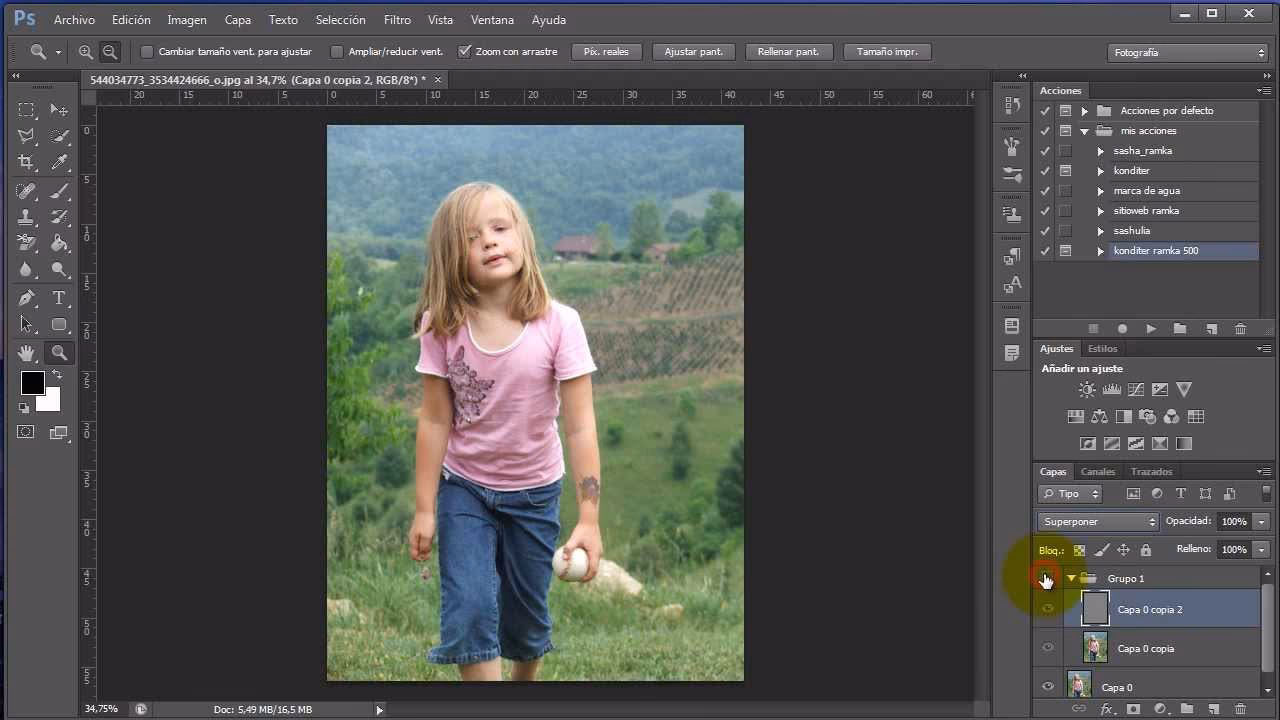Click the Ajustar pant. button

click(693, 51)
